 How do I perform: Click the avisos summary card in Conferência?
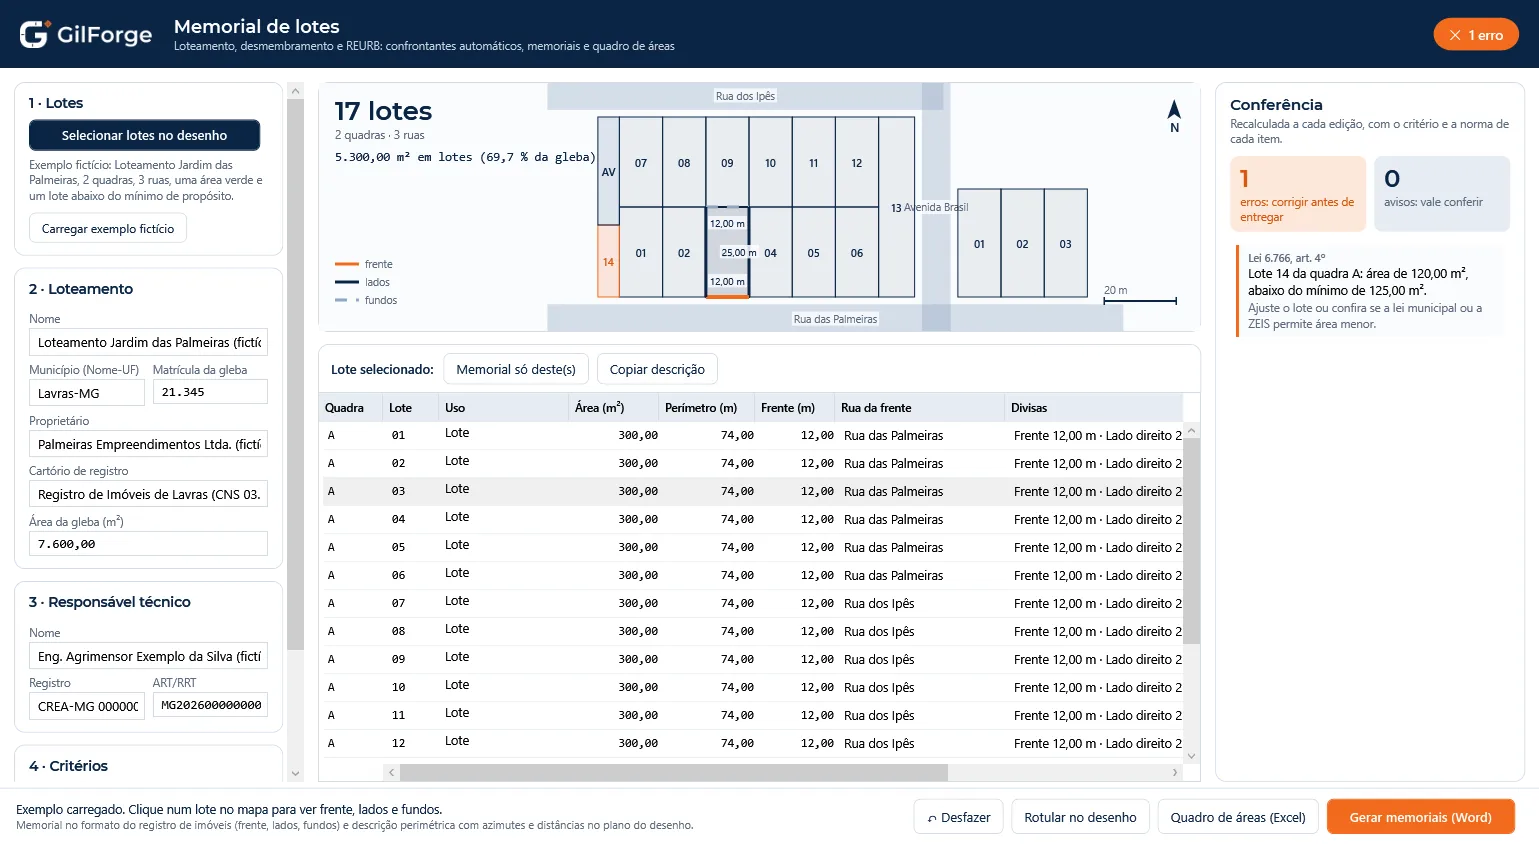1441,194
